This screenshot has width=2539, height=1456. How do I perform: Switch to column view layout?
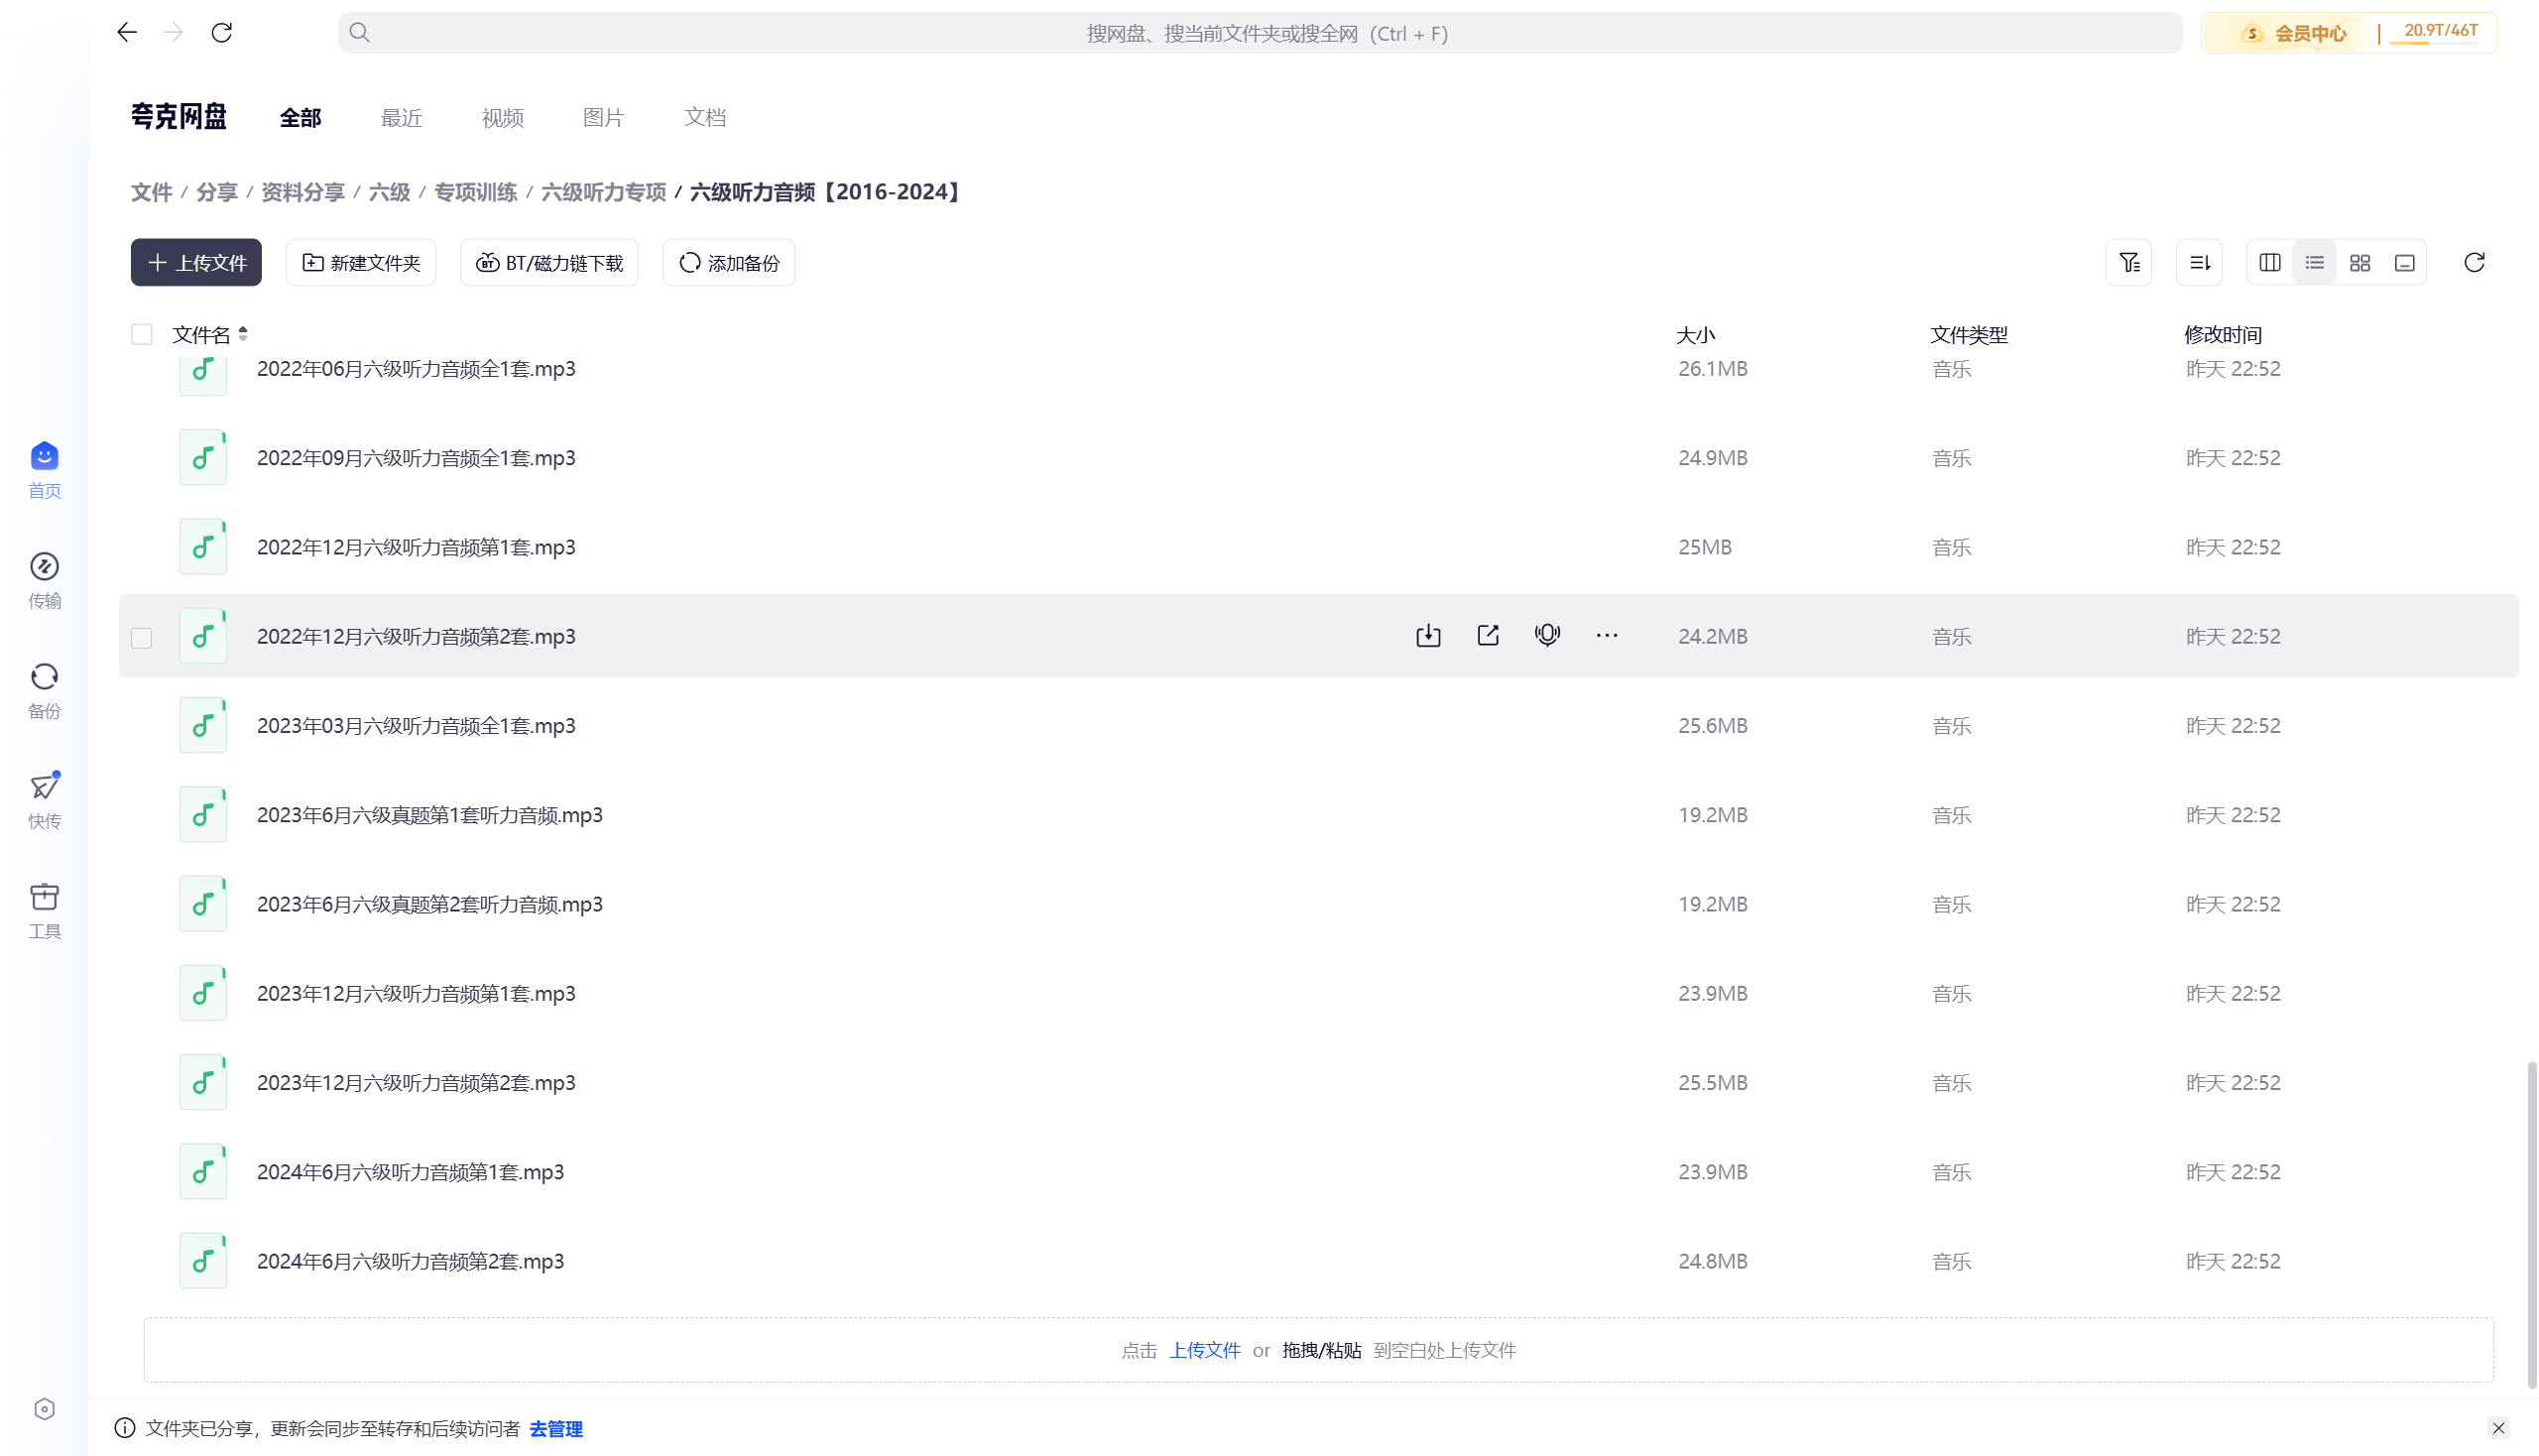(2270, 263)
